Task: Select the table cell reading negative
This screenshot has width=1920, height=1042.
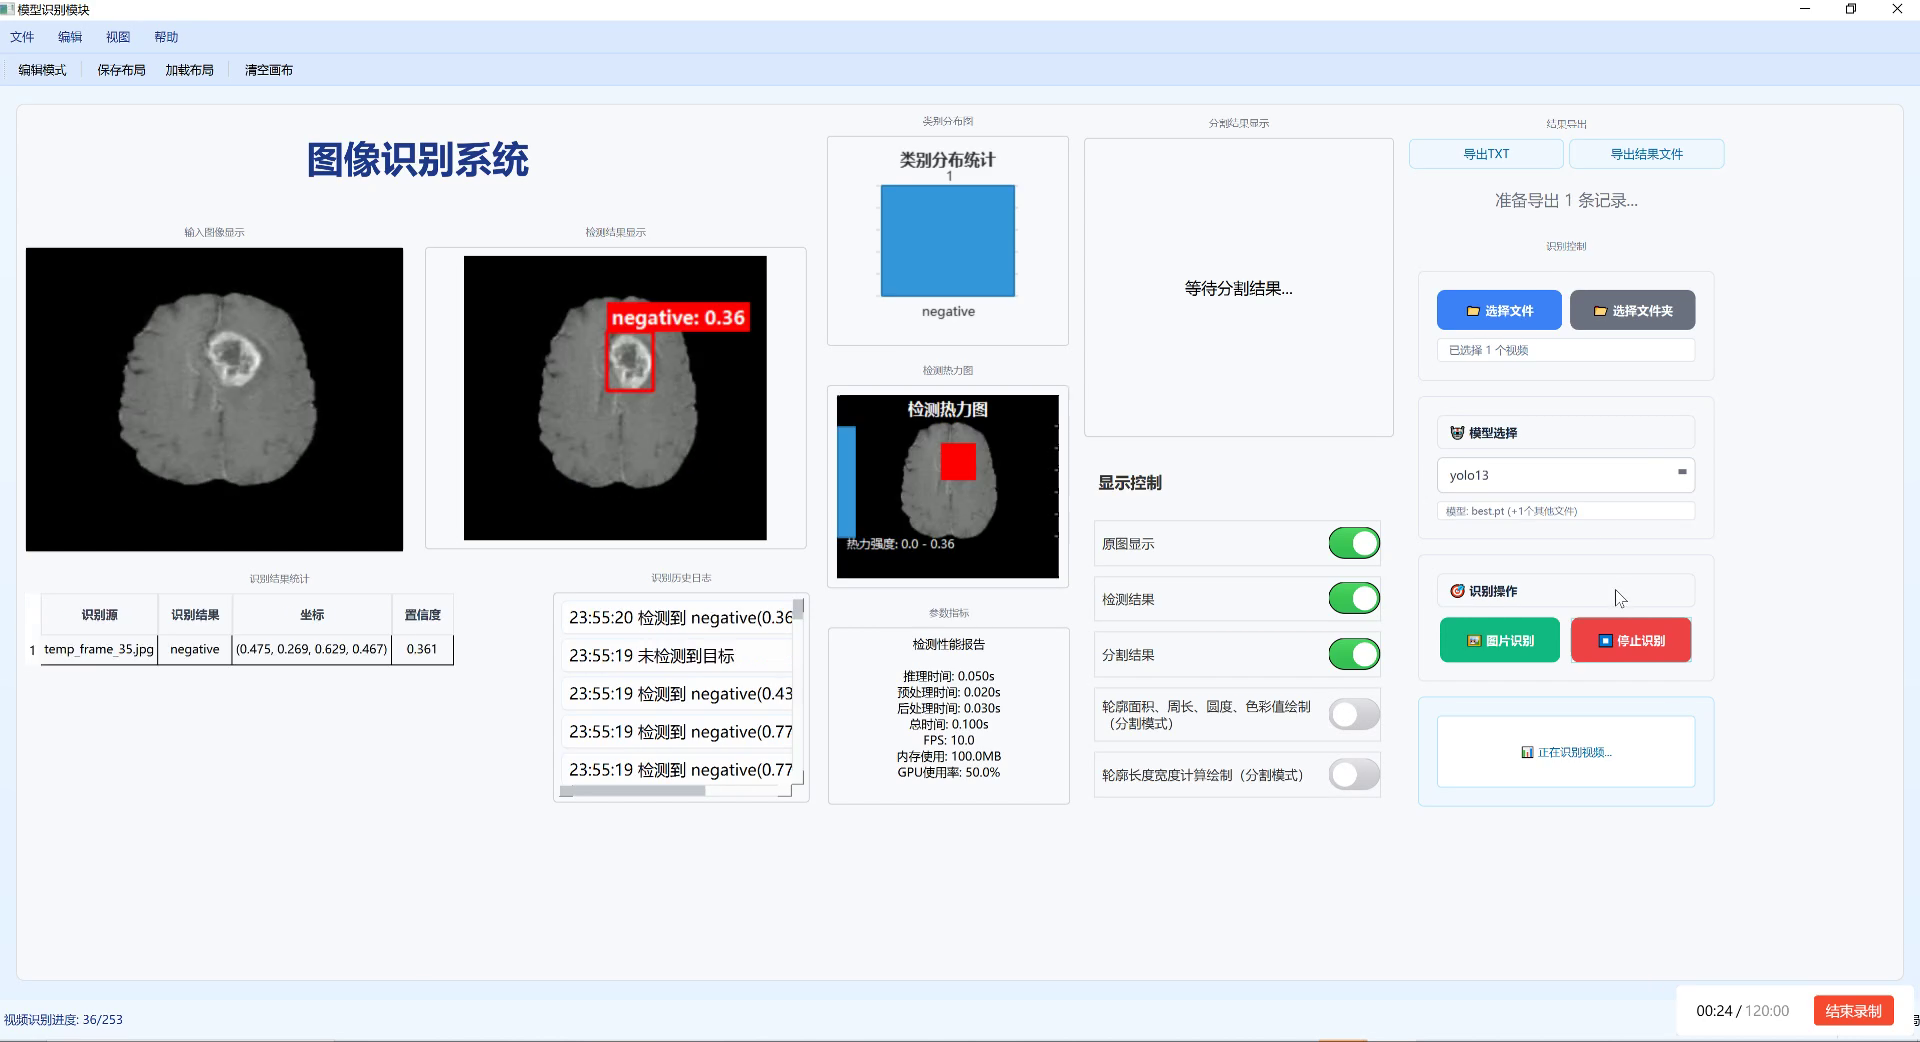Action: (195, 649)
